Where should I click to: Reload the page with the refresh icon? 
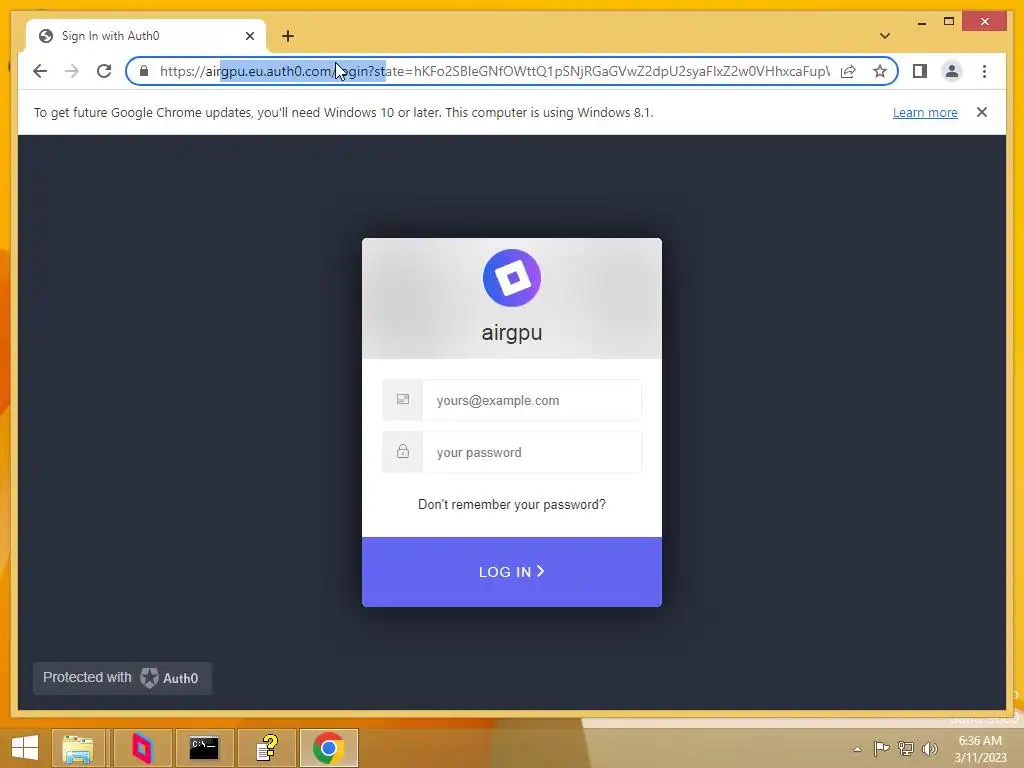click(x=104, y=71)
